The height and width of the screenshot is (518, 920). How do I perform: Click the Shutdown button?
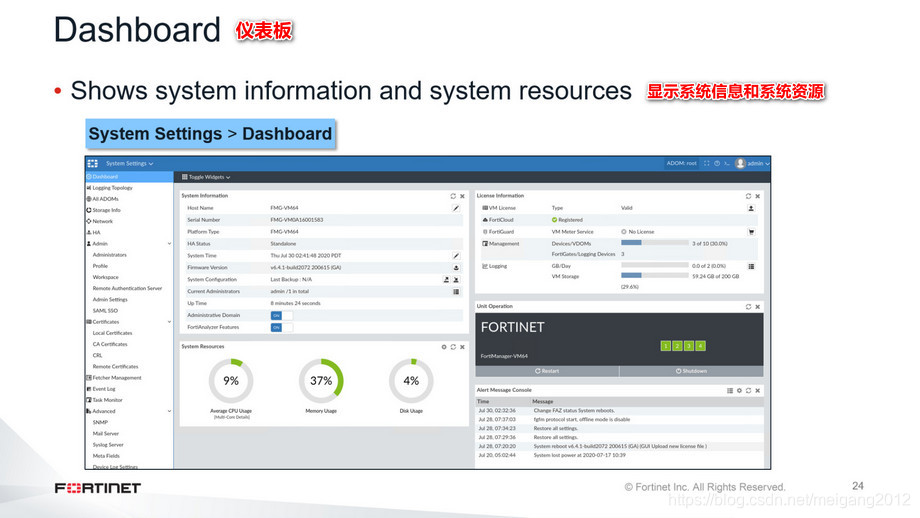[691, 371]
